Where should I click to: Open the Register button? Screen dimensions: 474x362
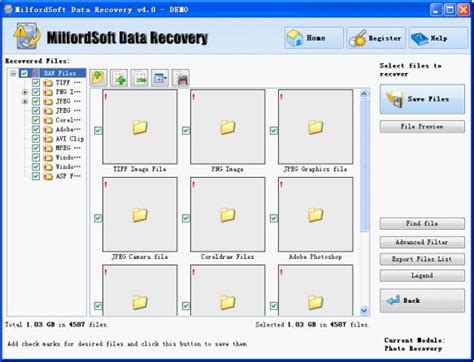[376, 38]
